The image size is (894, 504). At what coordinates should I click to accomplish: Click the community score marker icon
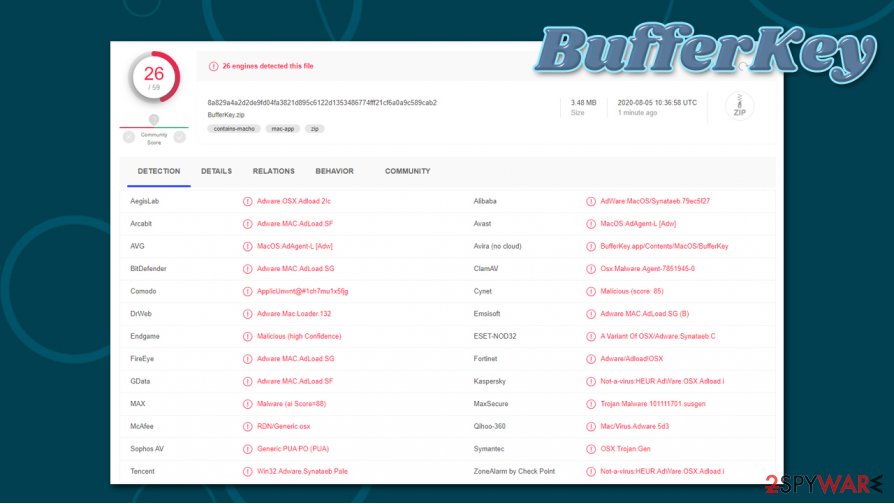click(154, 119)
